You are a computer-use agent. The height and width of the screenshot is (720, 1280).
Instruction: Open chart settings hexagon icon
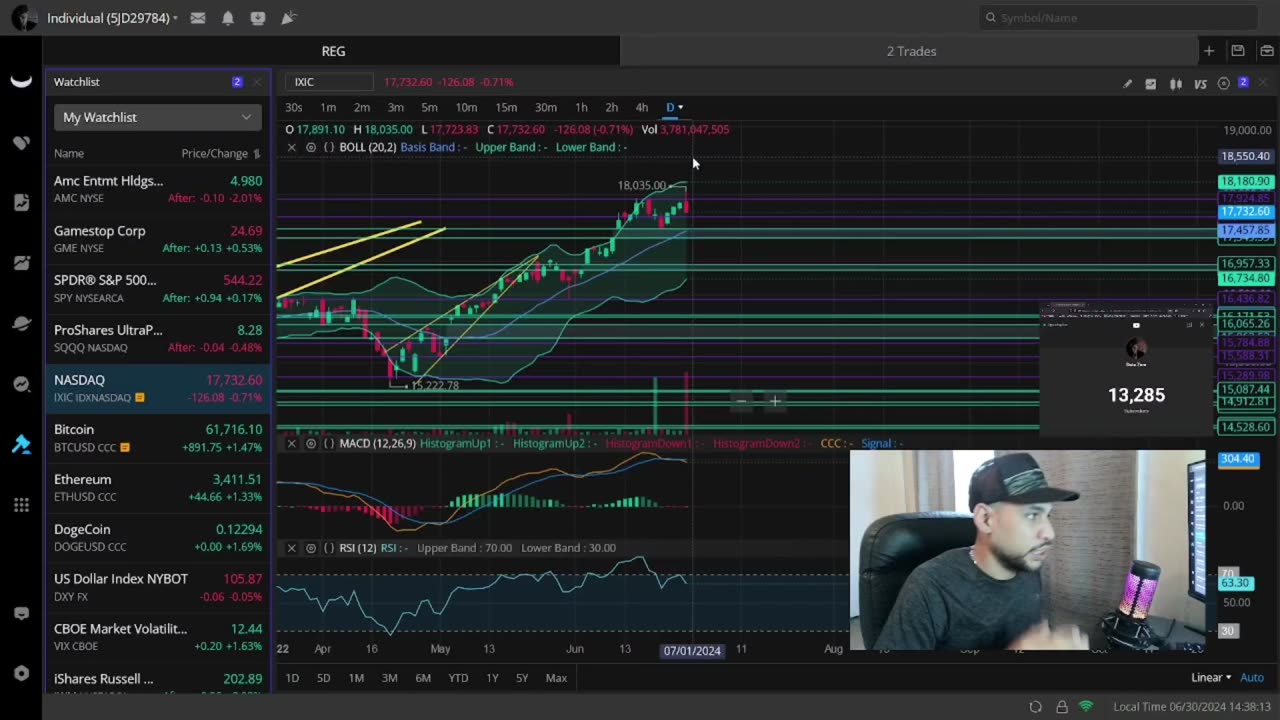tap(1223, 84)
